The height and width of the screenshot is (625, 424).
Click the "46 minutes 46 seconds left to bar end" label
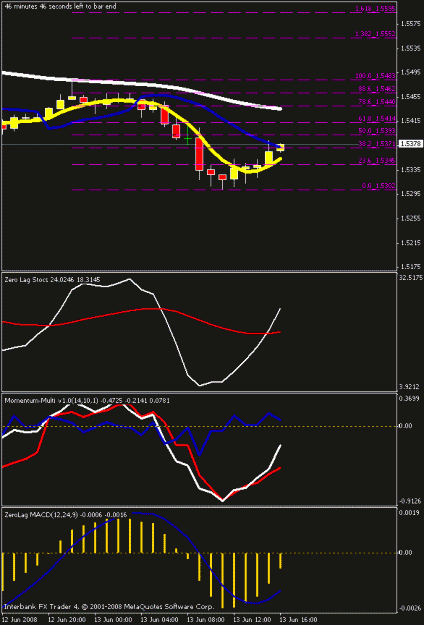(61, 7)
